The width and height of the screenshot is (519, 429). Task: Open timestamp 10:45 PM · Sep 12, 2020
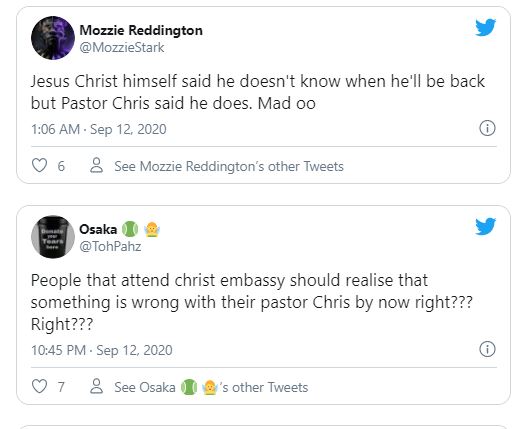pyautogui.click(x=102, y=350)
